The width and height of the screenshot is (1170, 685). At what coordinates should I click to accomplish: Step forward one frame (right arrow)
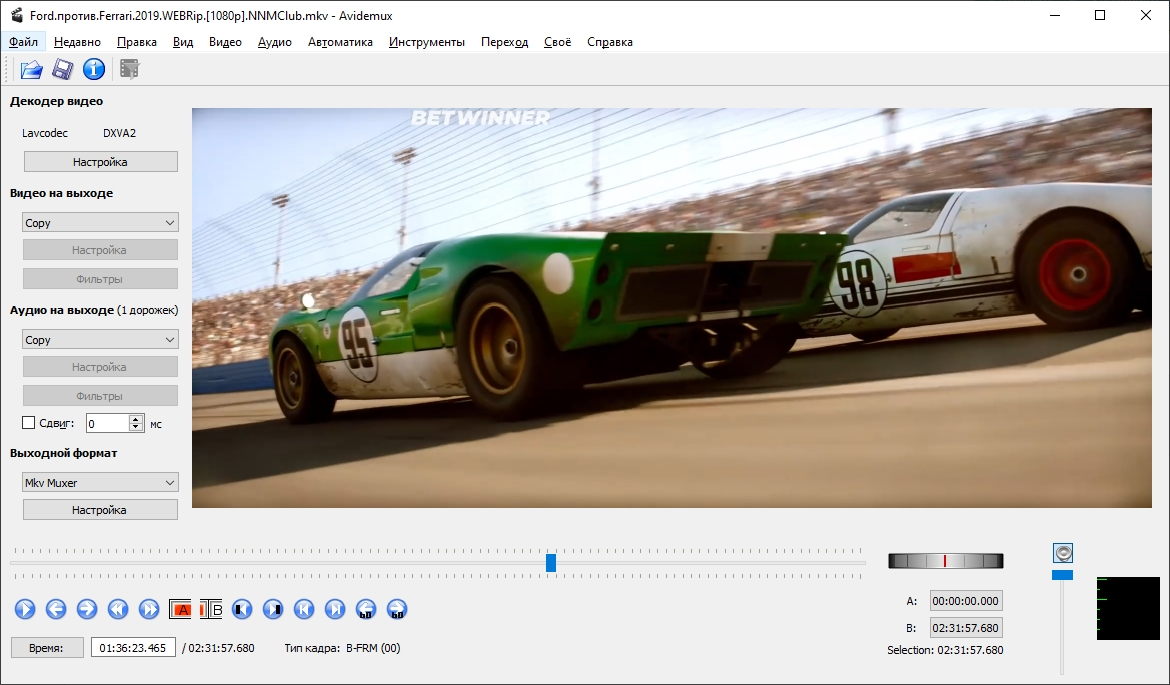87,609
